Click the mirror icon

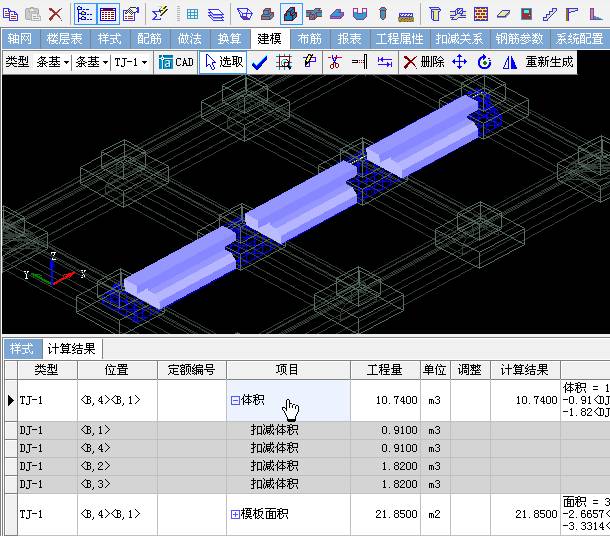(x=509, y=62)
